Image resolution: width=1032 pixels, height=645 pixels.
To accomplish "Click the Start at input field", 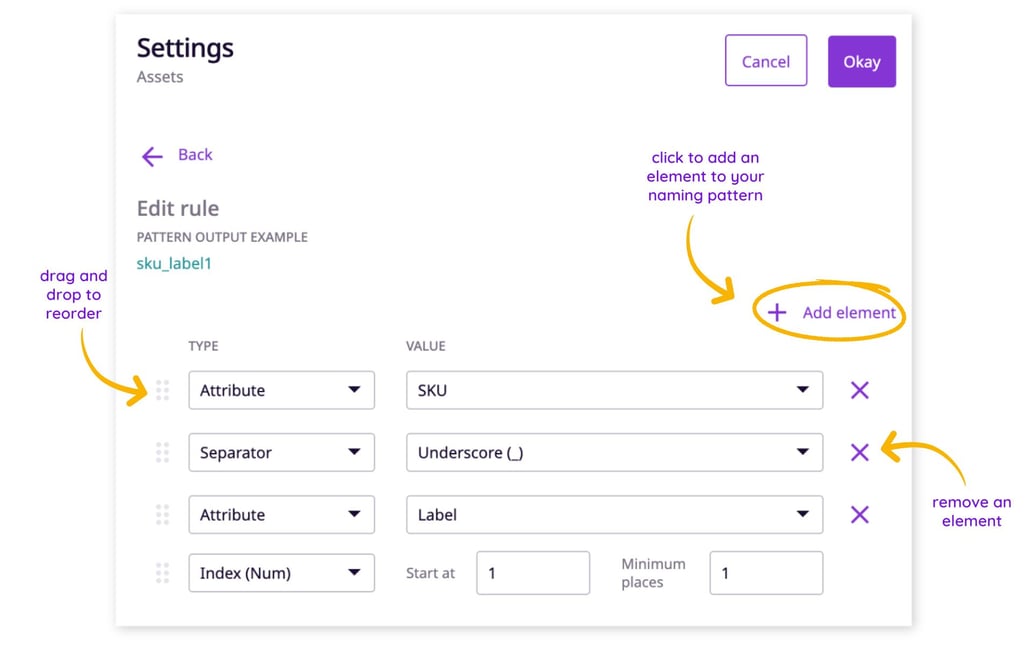I will tap(533, 572).
